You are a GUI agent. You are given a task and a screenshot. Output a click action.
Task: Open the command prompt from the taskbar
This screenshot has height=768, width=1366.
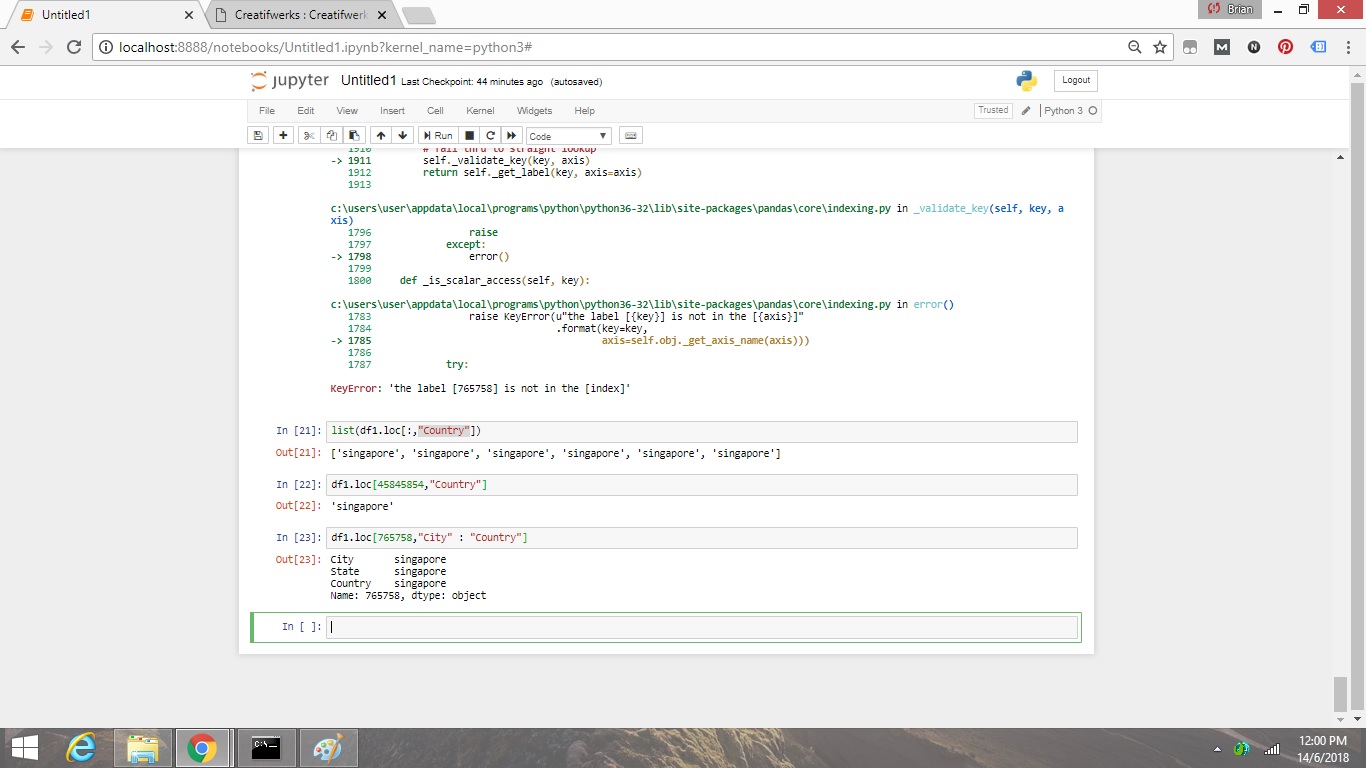(265, 748)
